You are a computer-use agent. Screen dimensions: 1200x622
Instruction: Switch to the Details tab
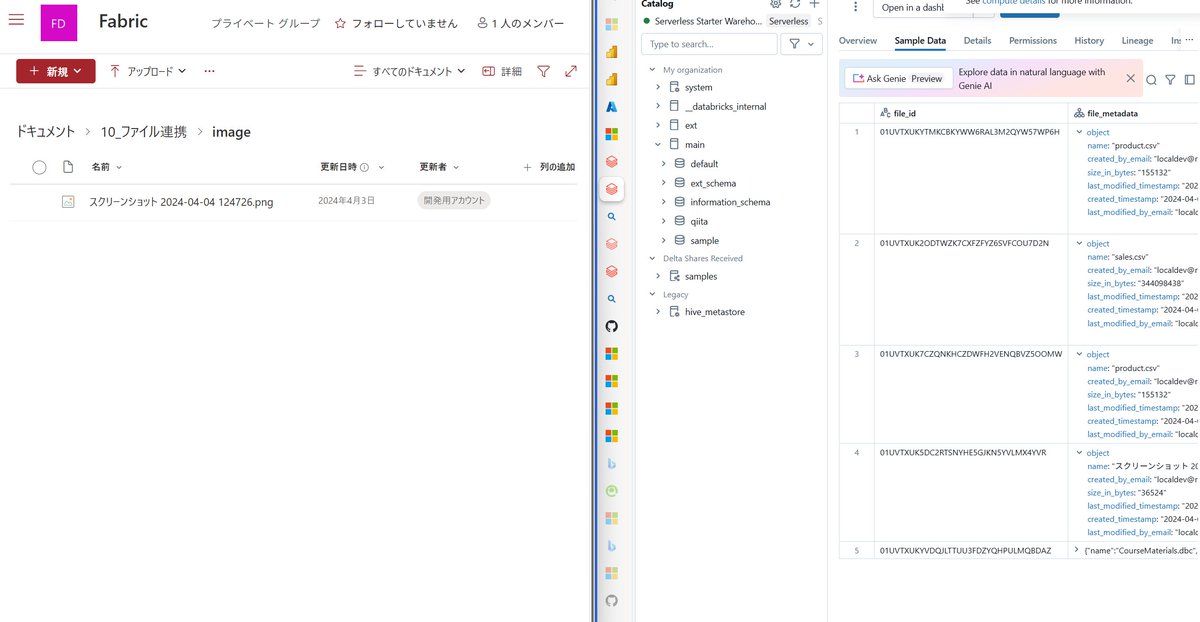977,41
